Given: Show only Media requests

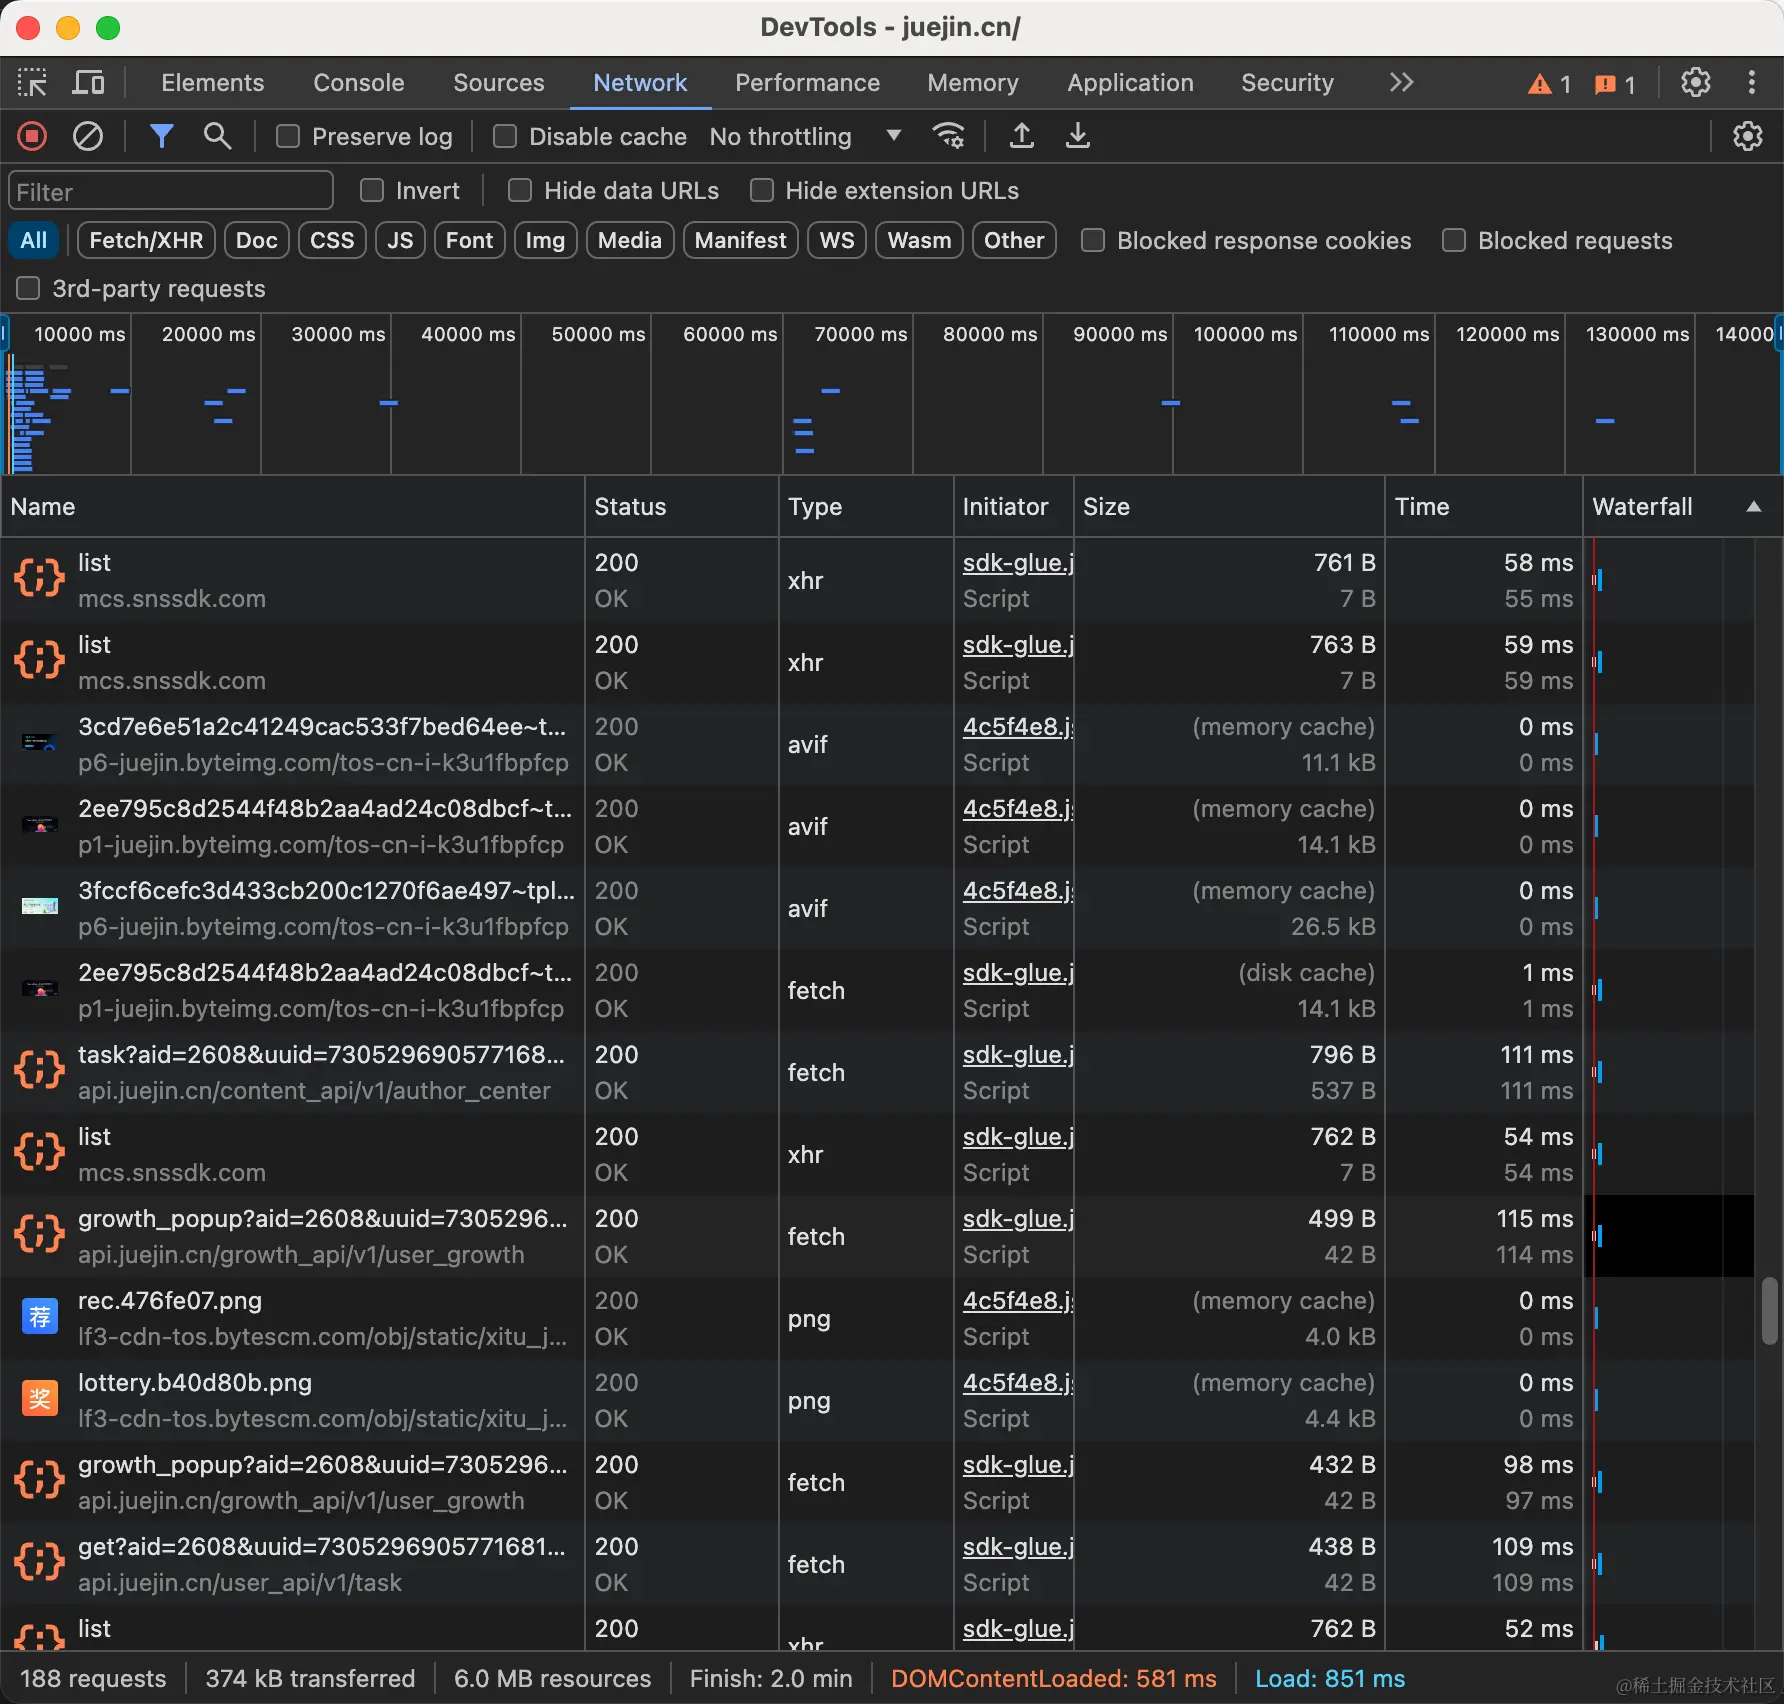Looking at the screenshot, I should pos(630,240).
